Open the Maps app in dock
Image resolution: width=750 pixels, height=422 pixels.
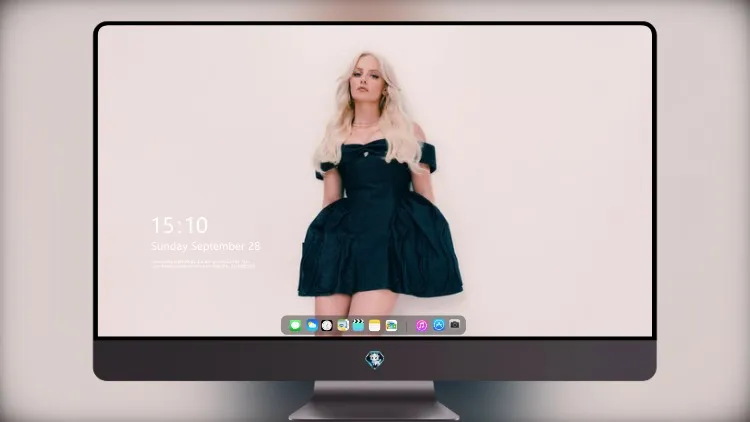click(x=343, y=325)
